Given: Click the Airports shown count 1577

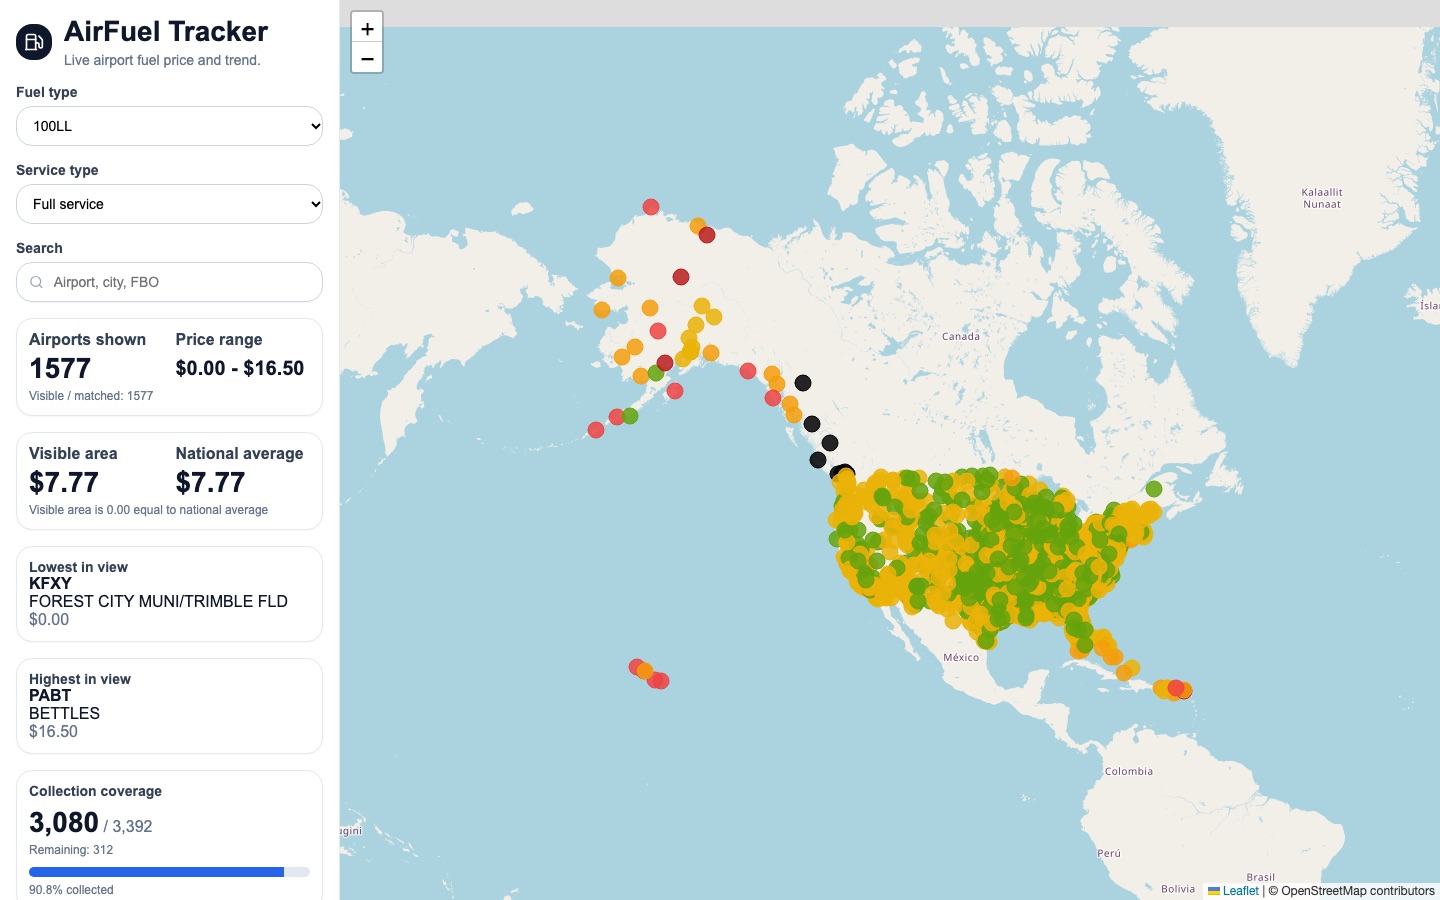Looking at the screenshot, I should click(60, 369).
